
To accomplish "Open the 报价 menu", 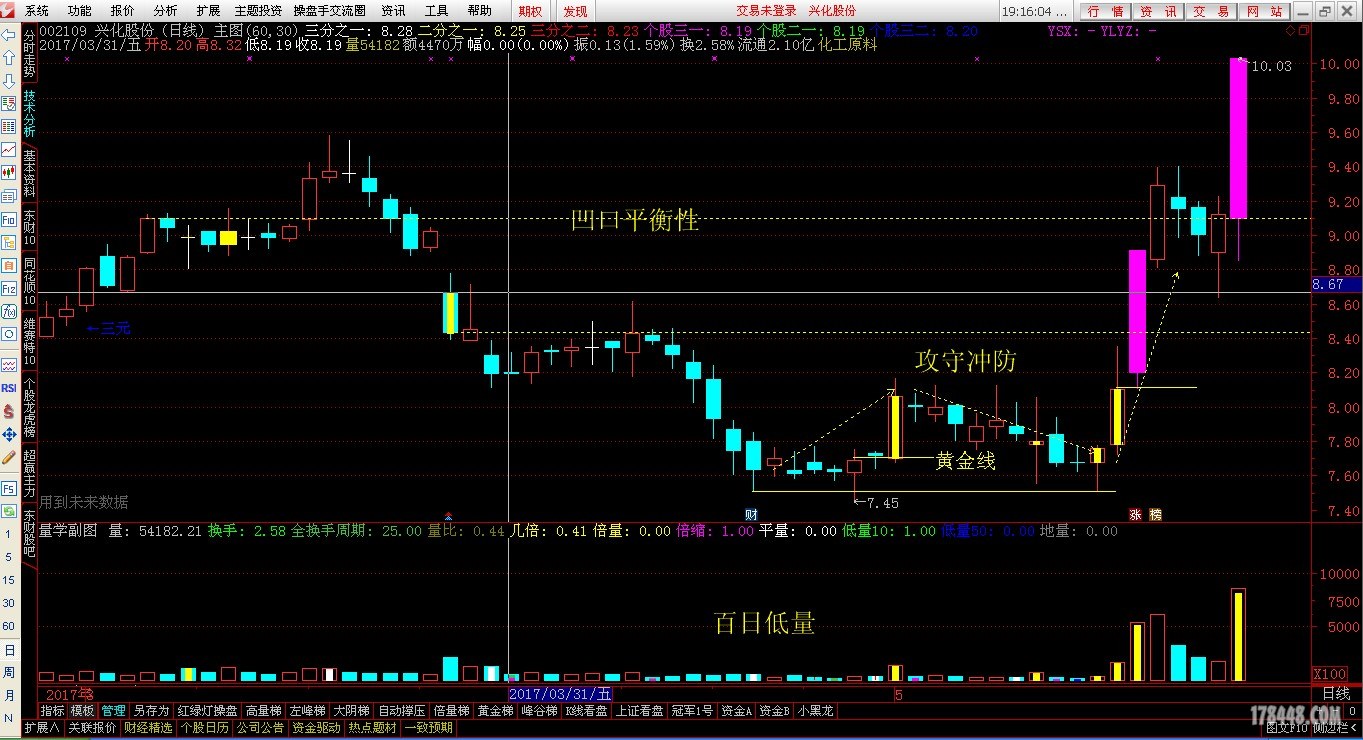I will click(122, 11).
